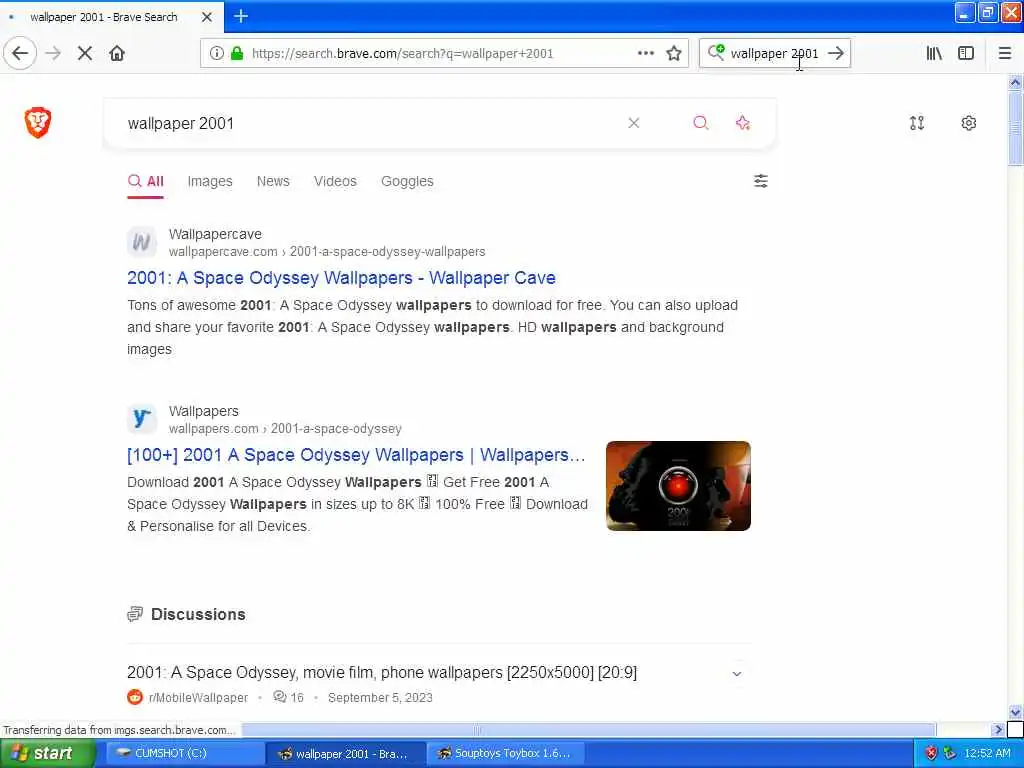Switch to the News tab
This screenshot has width=1024, height=768.
(x=273, y=181)
